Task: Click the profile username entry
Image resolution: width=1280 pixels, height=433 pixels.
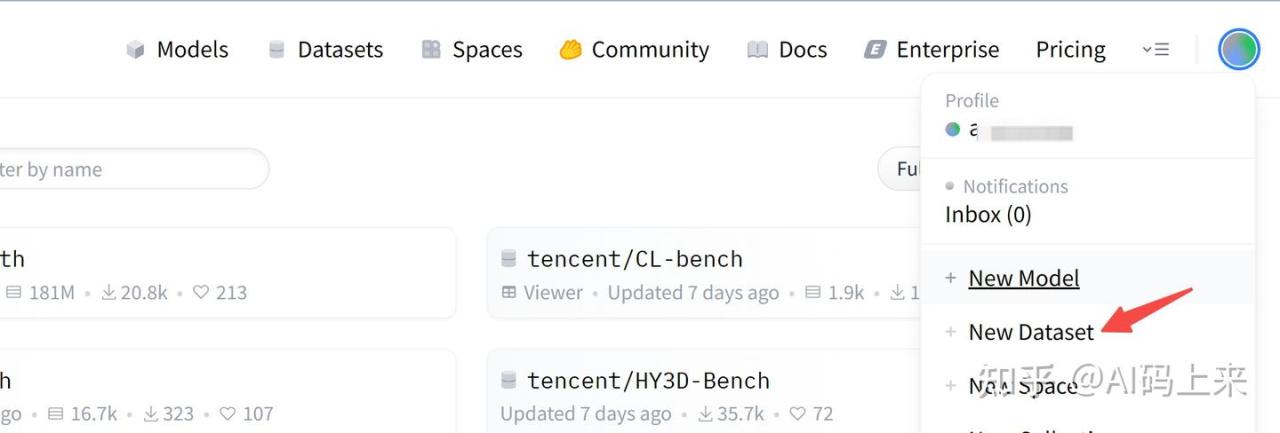Action: click(x=1010, y=131)
